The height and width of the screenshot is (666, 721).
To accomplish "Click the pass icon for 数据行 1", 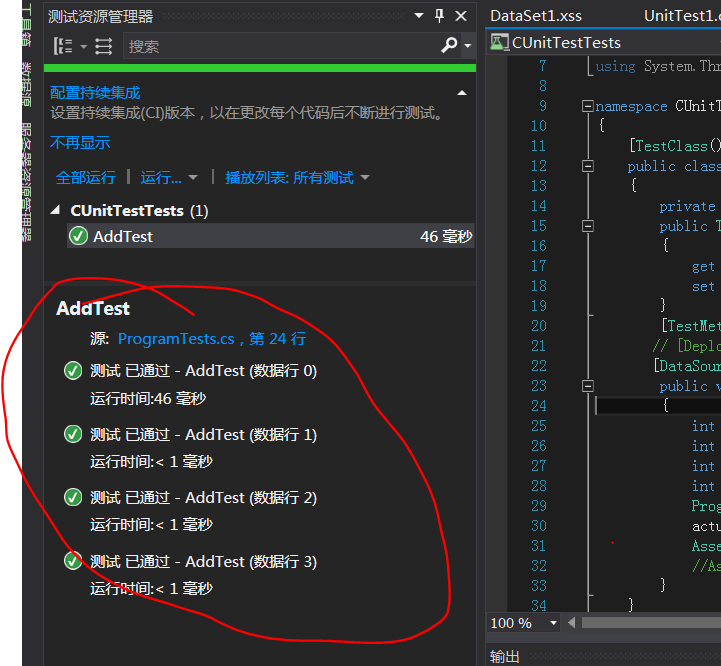I will pyautogui.click(x=73, y=434).
